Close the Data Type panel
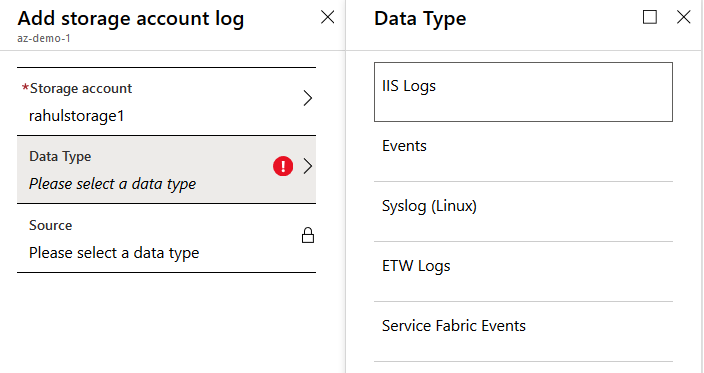The image size is (704, 373). tap(683, 17)
